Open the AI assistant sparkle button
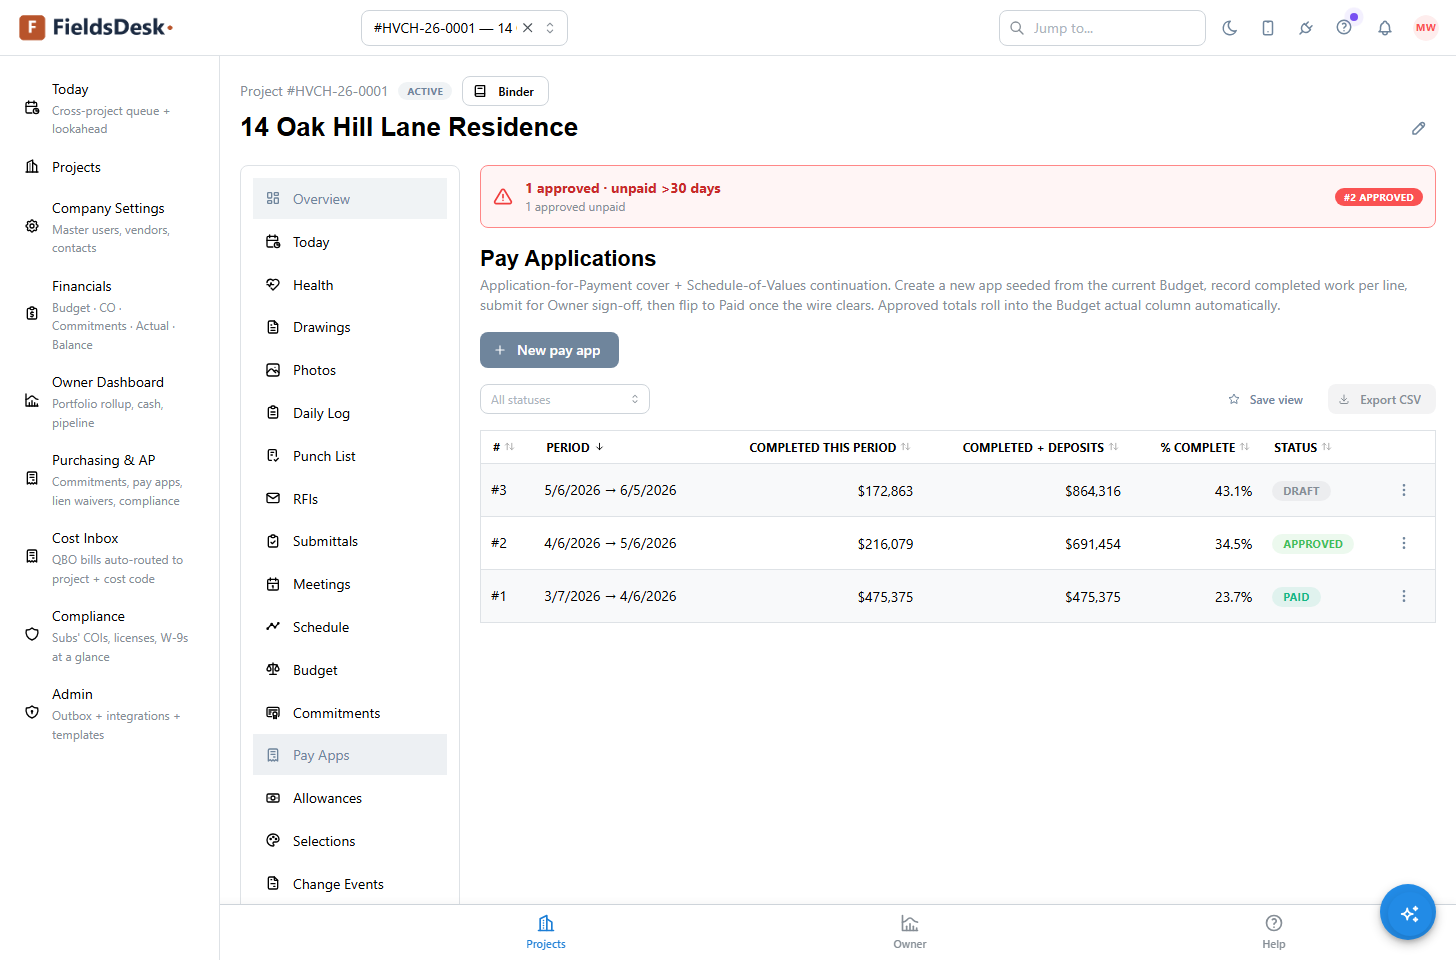This screenshot has height=960, width=1456. pyautogui.click(x=1408, y=912)
